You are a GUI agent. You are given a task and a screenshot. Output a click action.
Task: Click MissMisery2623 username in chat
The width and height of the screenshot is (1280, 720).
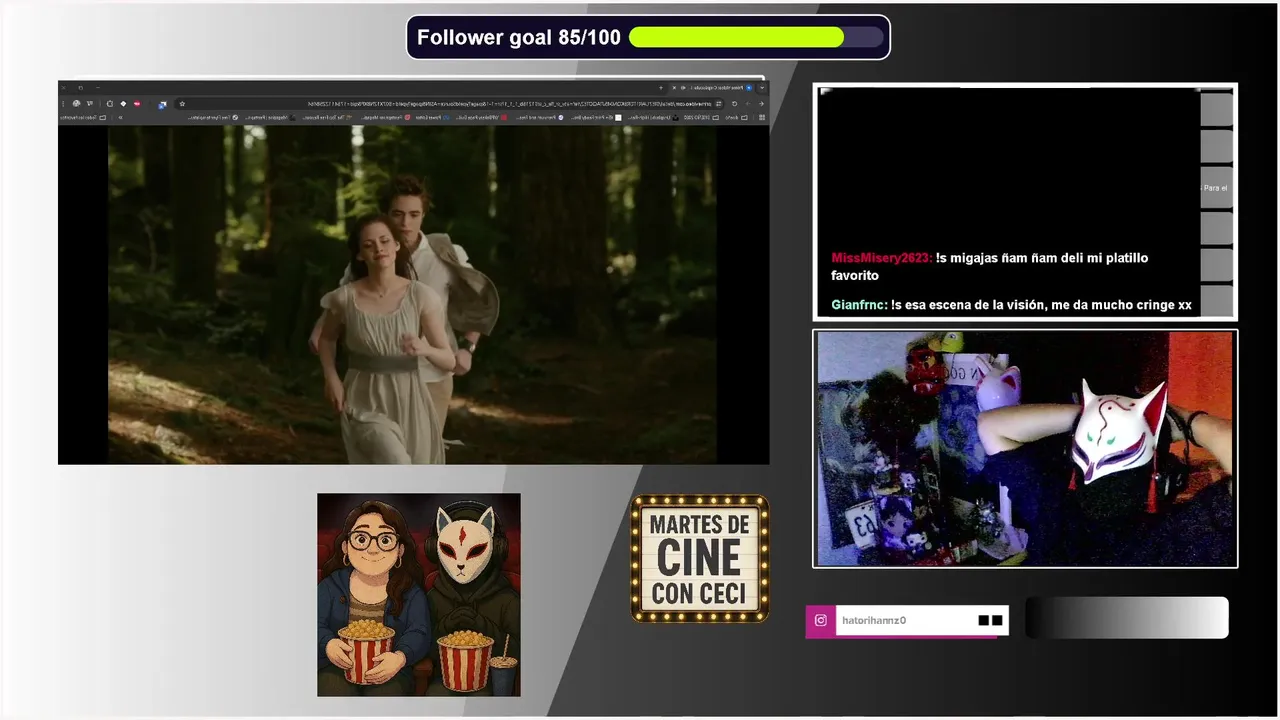pos(881,258)
